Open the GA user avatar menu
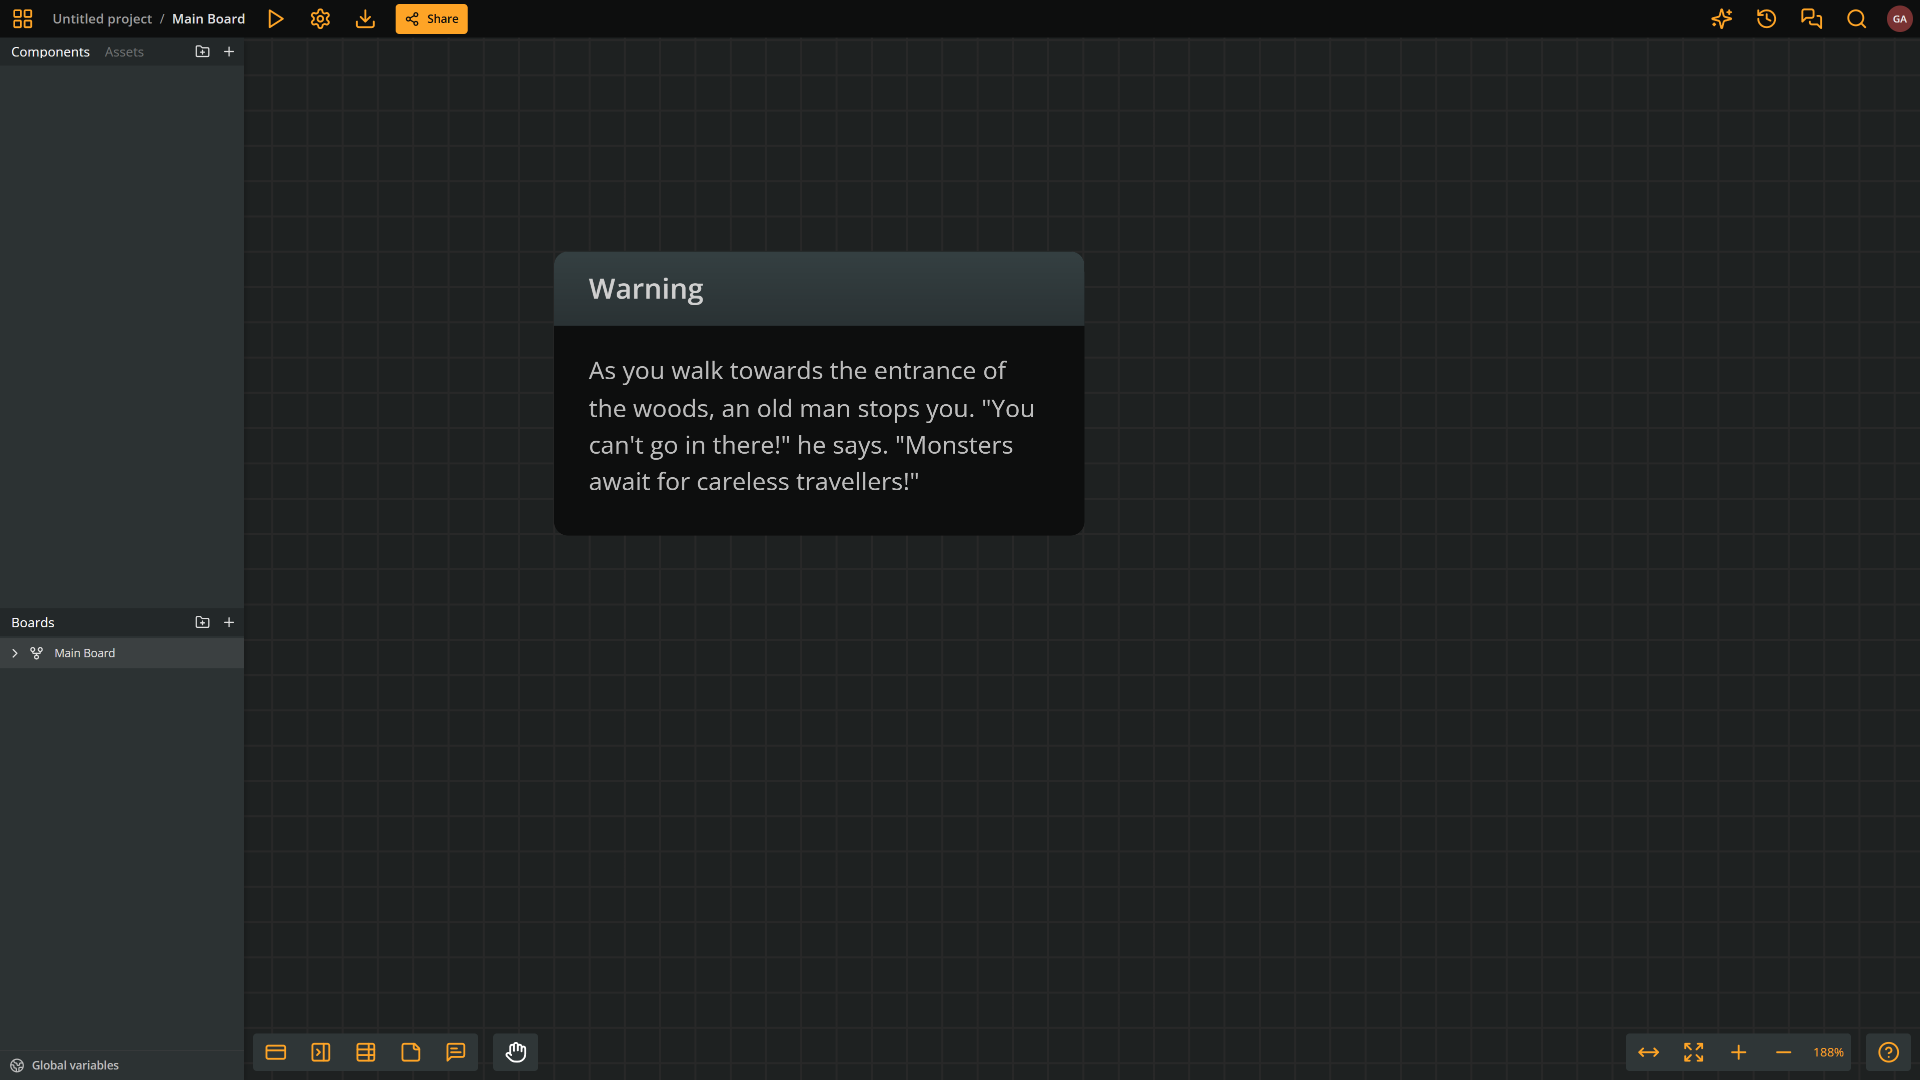Viewport: 1920px width, 1080px height. [1899, 19]
